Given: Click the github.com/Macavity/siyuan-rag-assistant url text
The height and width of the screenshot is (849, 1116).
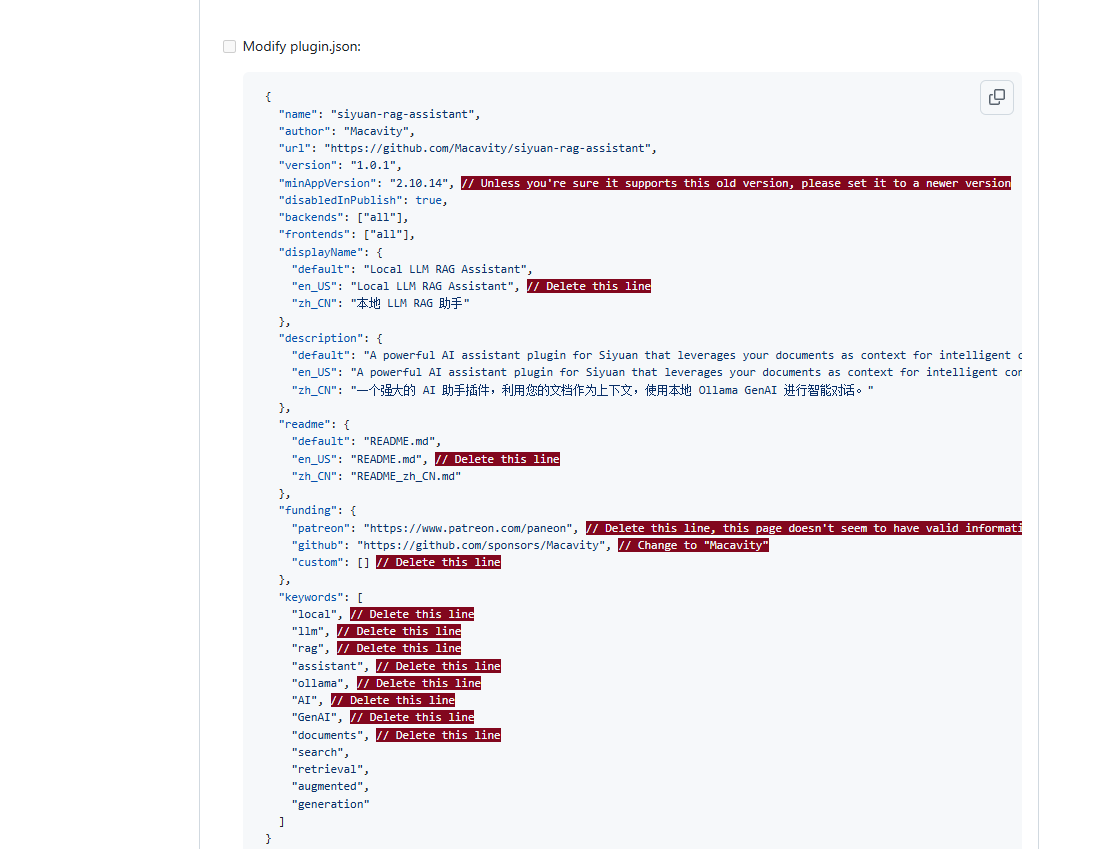Looking at the screenshot, I should [488, 148].
